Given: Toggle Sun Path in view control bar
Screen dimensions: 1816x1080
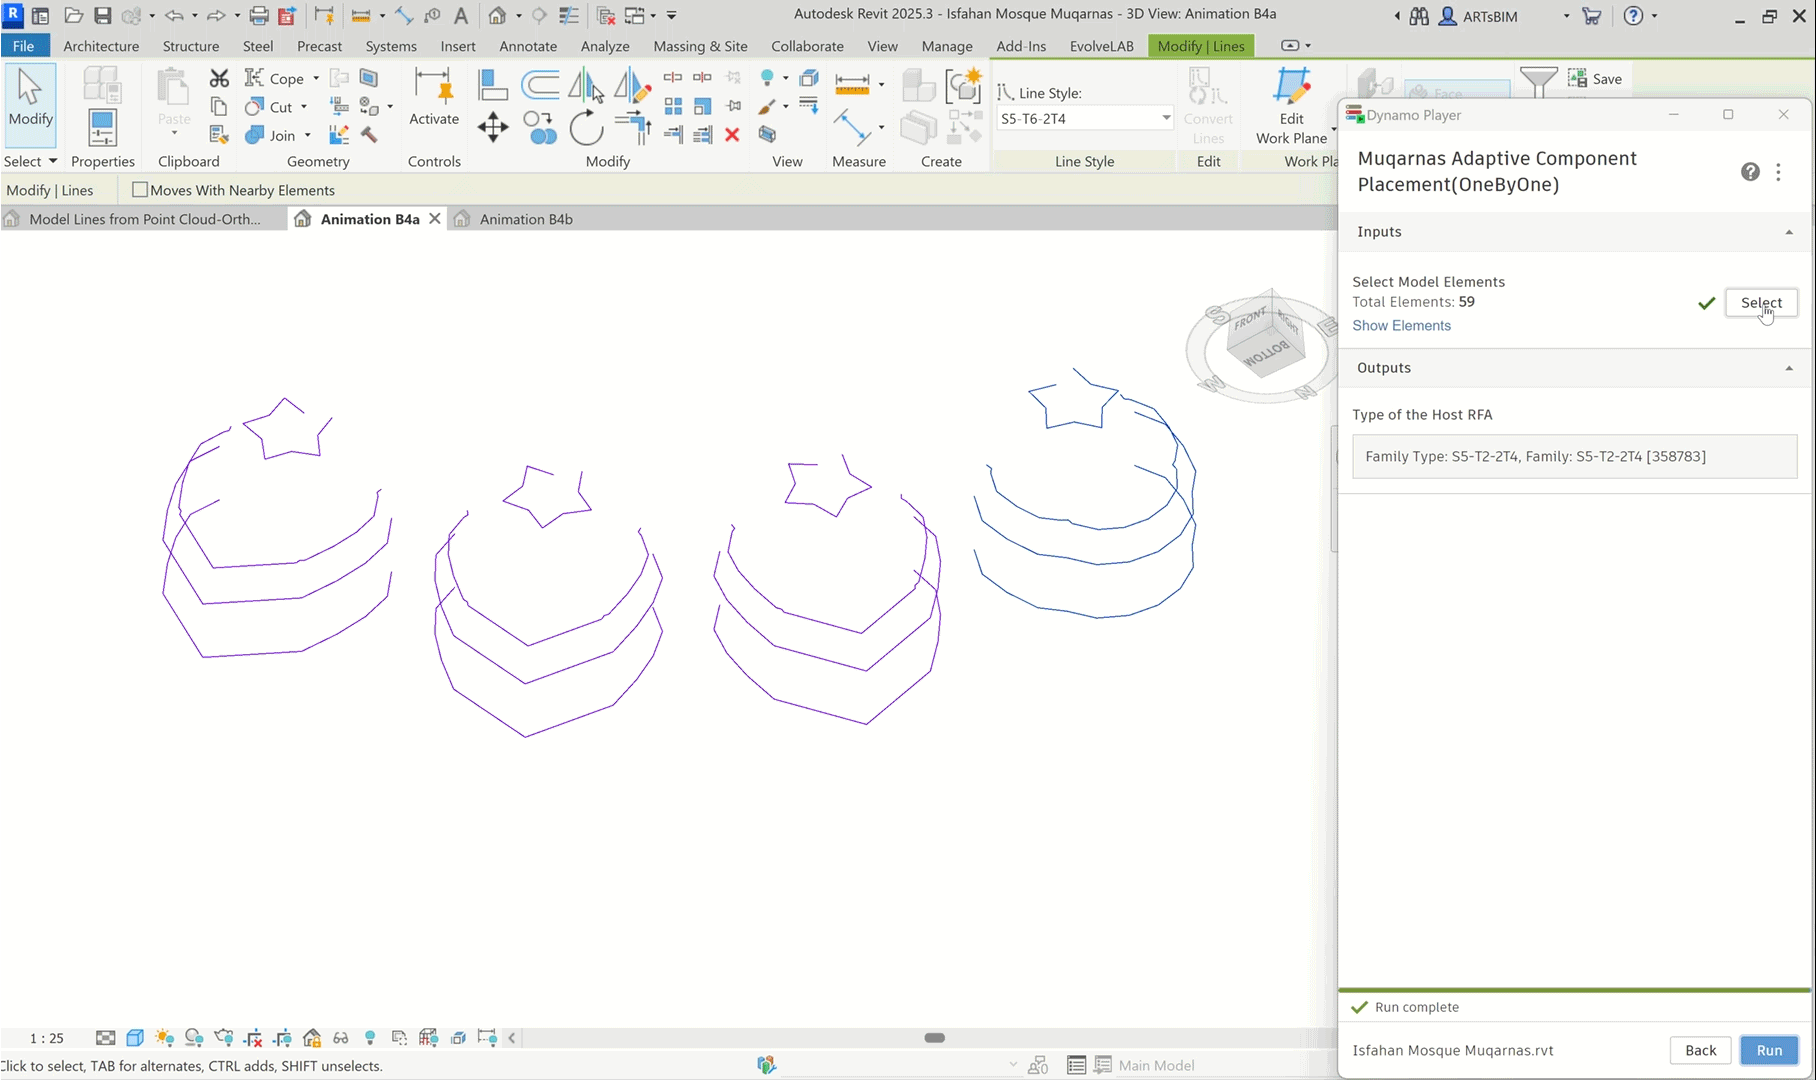Looking at the screenshot, I should tap(165, 1038).
